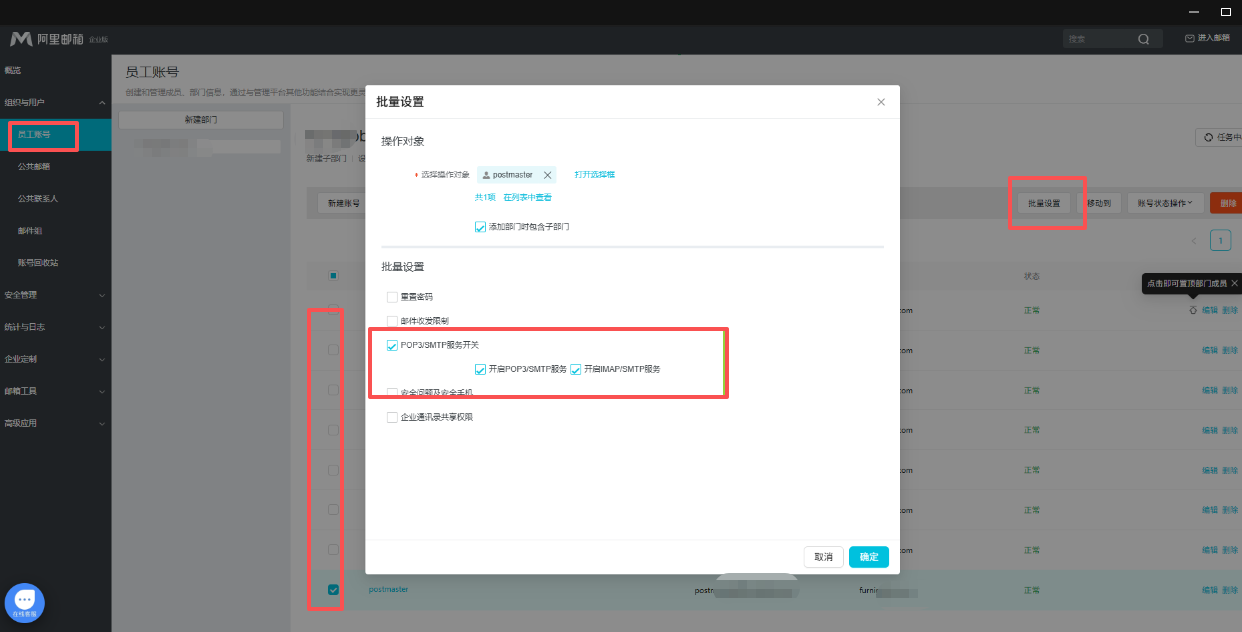Viewport: 1242px width, 632px height.
Task: Click the search magnifier icon in header
Action: tap(1143, 39)
